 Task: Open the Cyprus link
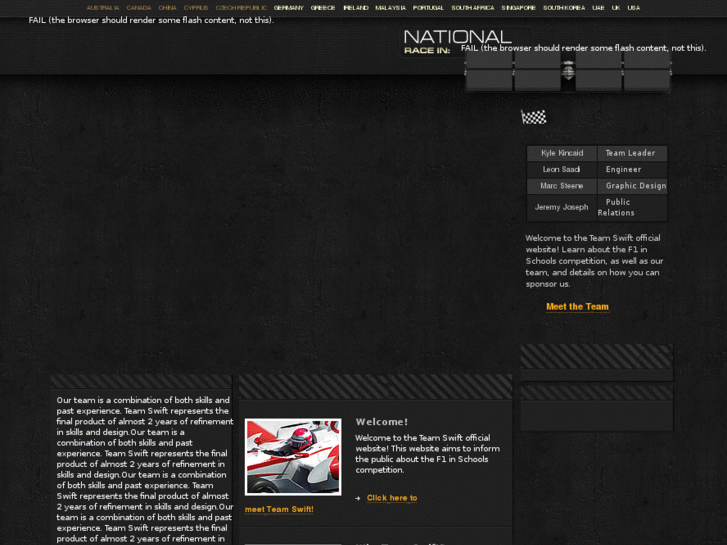coord(196,8)
